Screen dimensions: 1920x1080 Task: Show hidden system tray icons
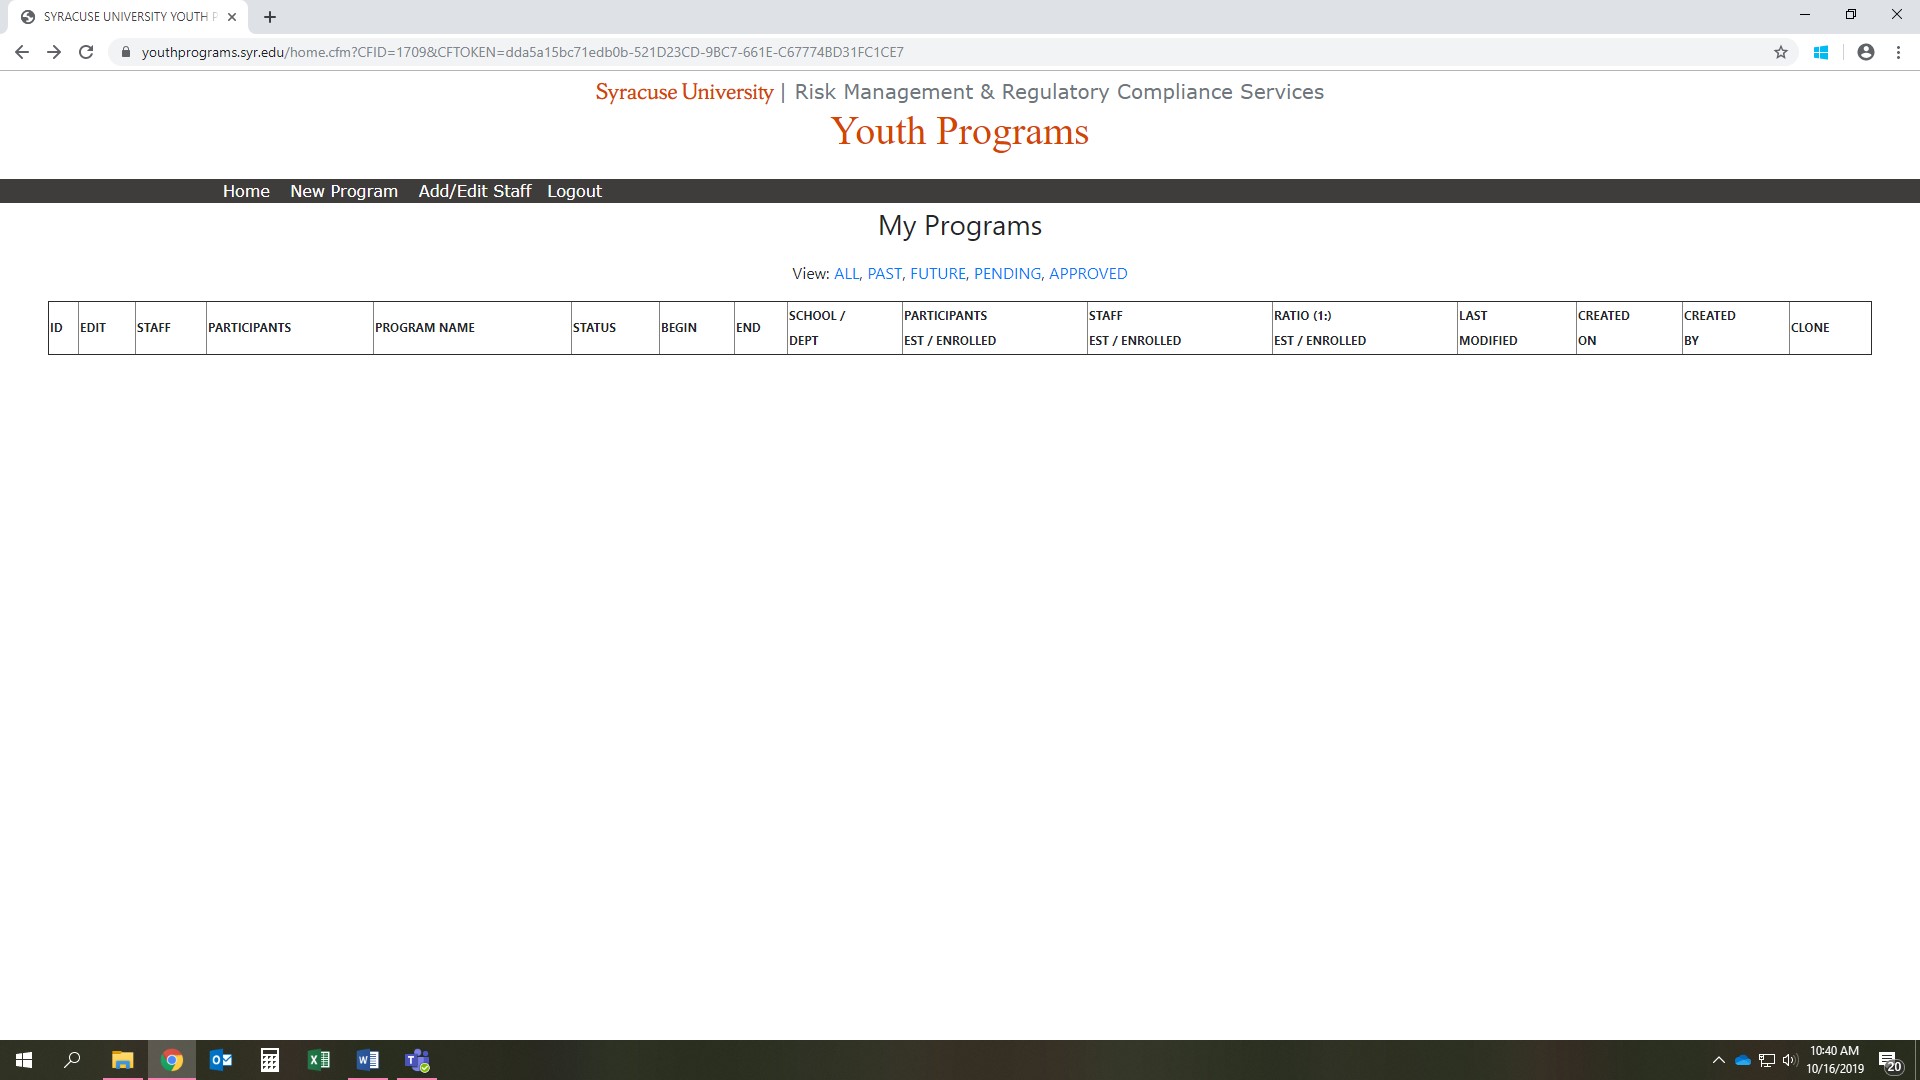click(x=1718, y=1060)
